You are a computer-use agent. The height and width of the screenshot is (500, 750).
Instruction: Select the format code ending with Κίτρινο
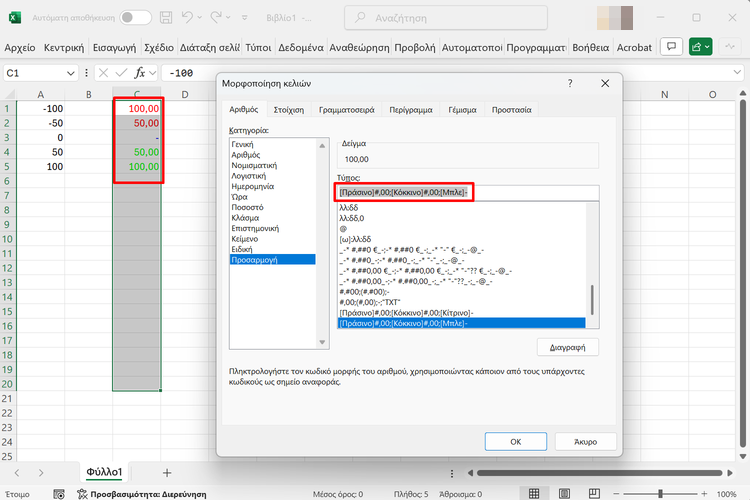coord(462,313)
